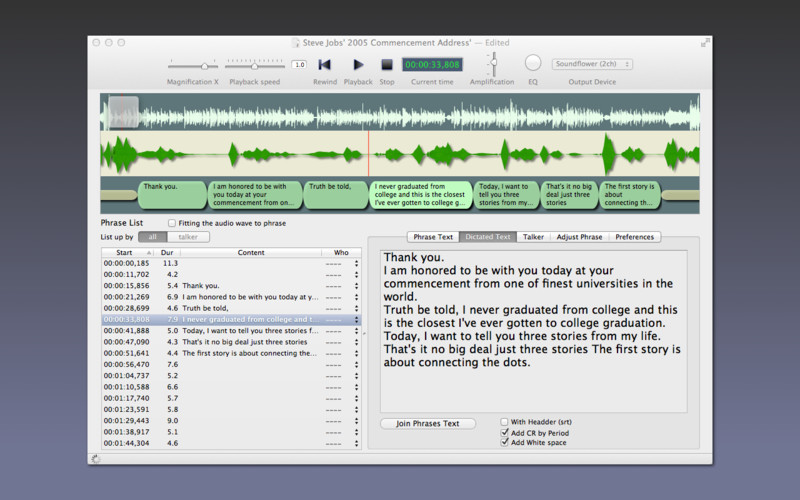Switch to the Dictated Text tab
800x500 pixels.
488,237
